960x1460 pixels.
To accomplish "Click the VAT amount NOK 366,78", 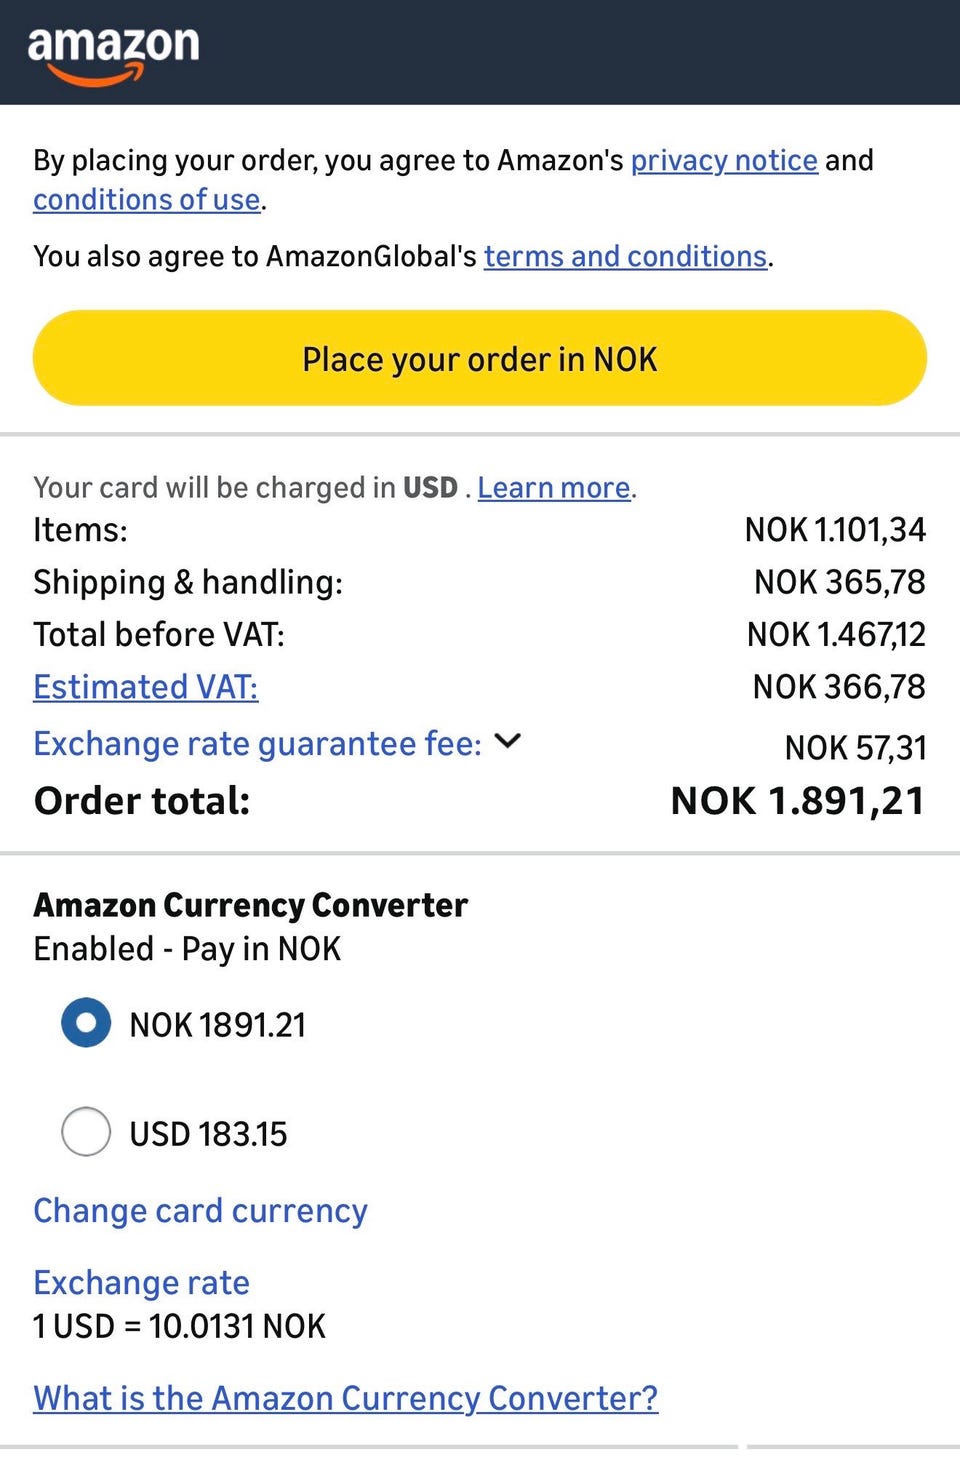I will (x=839, y=687).
